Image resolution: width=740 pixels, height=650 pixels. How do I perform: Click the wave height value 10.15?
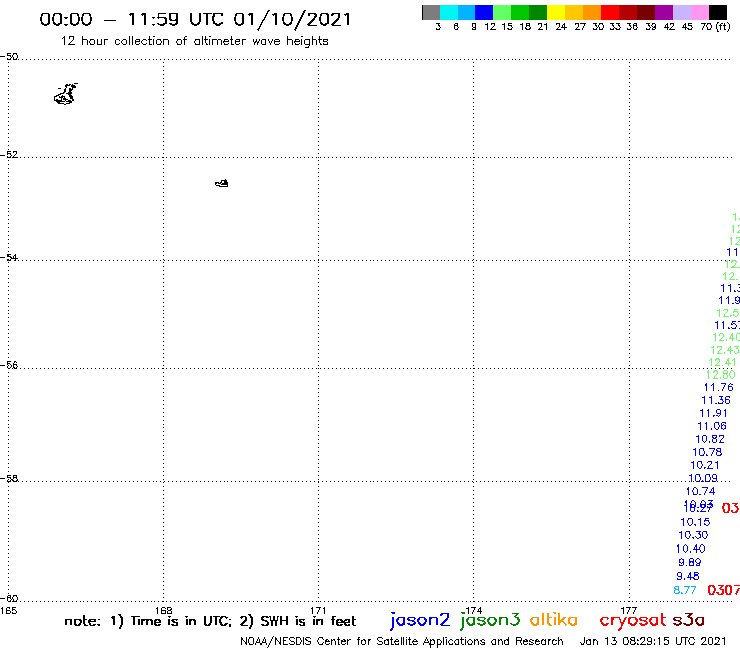pyautogui.click(x=695, y=523)
